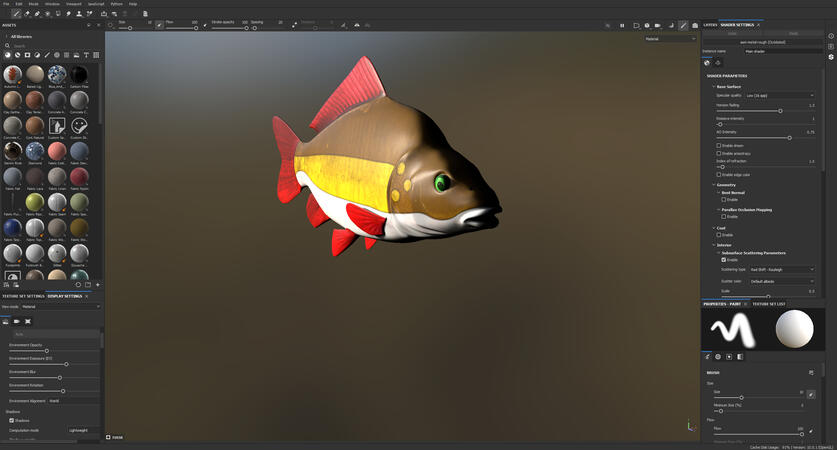The image size is (837, 450).
Task: Switch to Texture Set List tab
Action: [768, 303]
